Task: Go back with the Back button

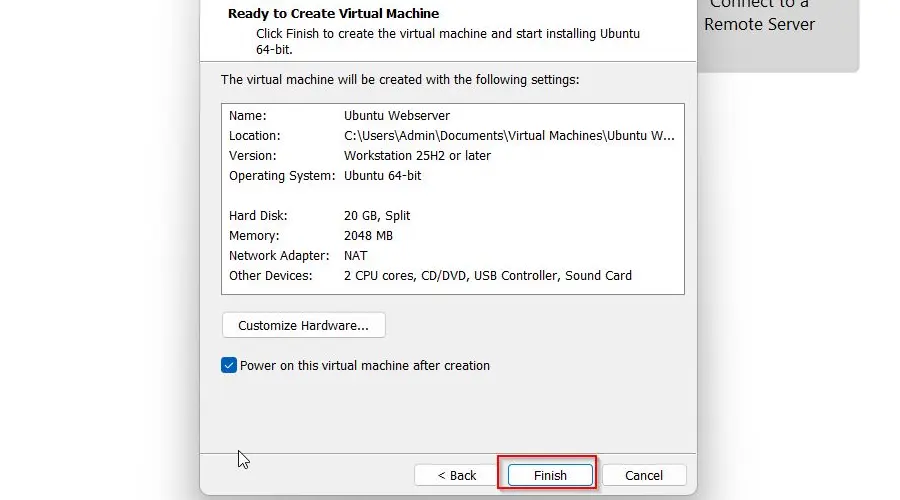Action: tap(455, 475)
